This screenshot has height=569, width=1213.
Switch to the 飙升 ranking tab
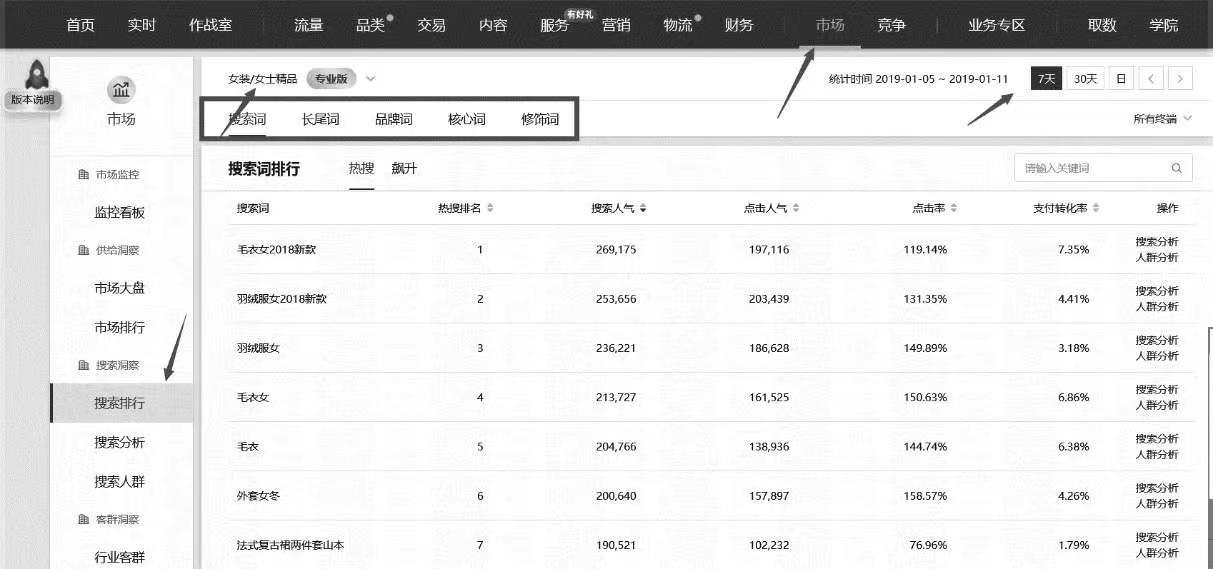pos(405,168)
